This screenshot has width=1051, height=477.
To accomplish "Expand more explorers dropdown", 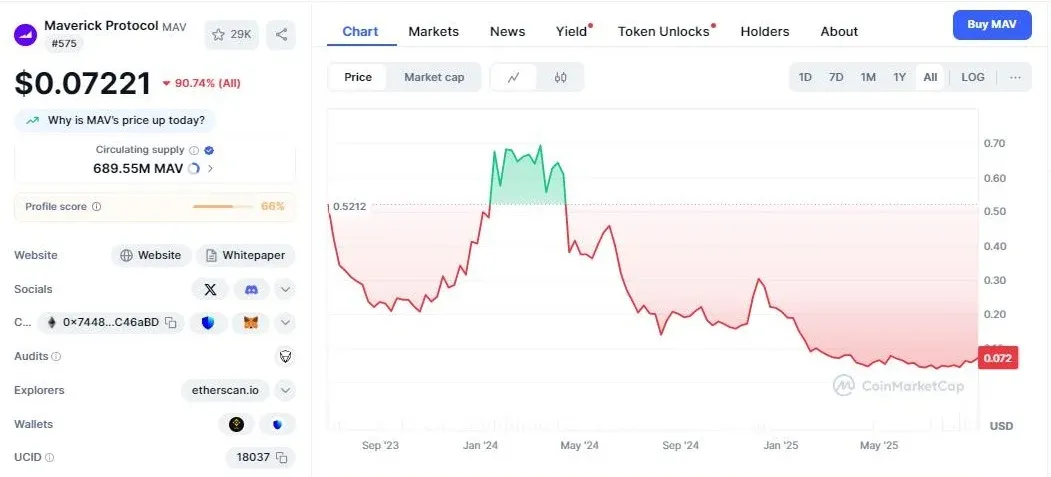I will [285, 390].
